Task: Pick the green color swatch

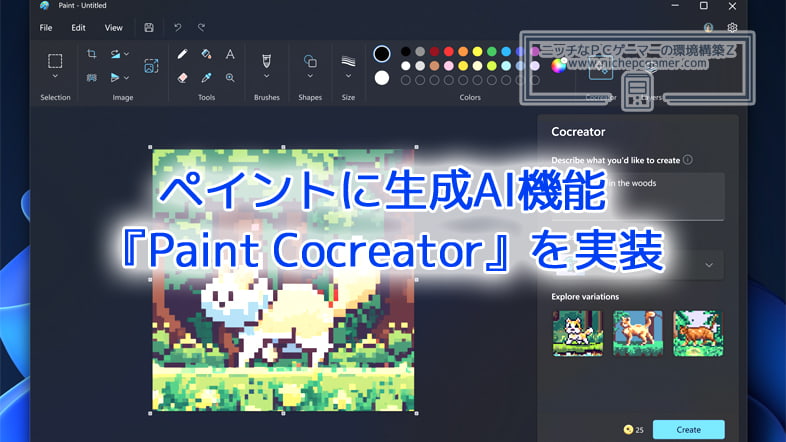Action: [x=492, y=51]
